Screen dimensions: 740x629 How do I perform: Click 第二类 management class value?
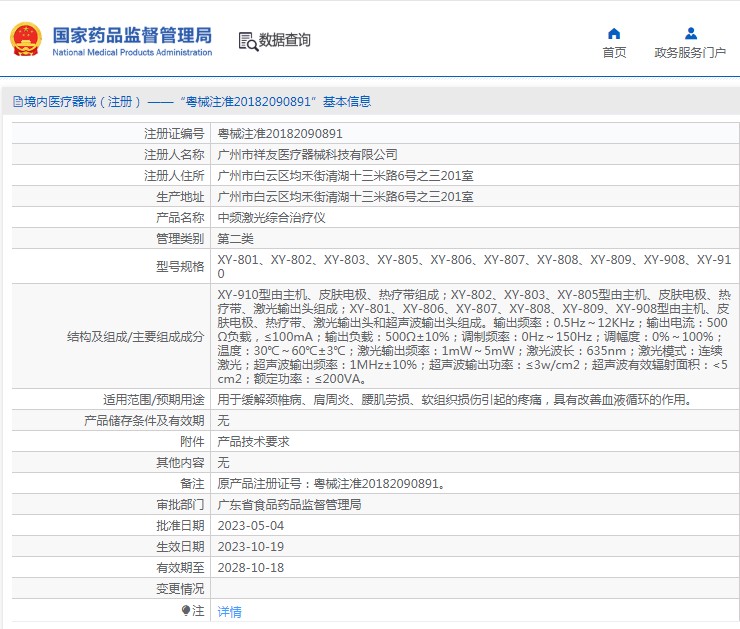pos(235,239)
